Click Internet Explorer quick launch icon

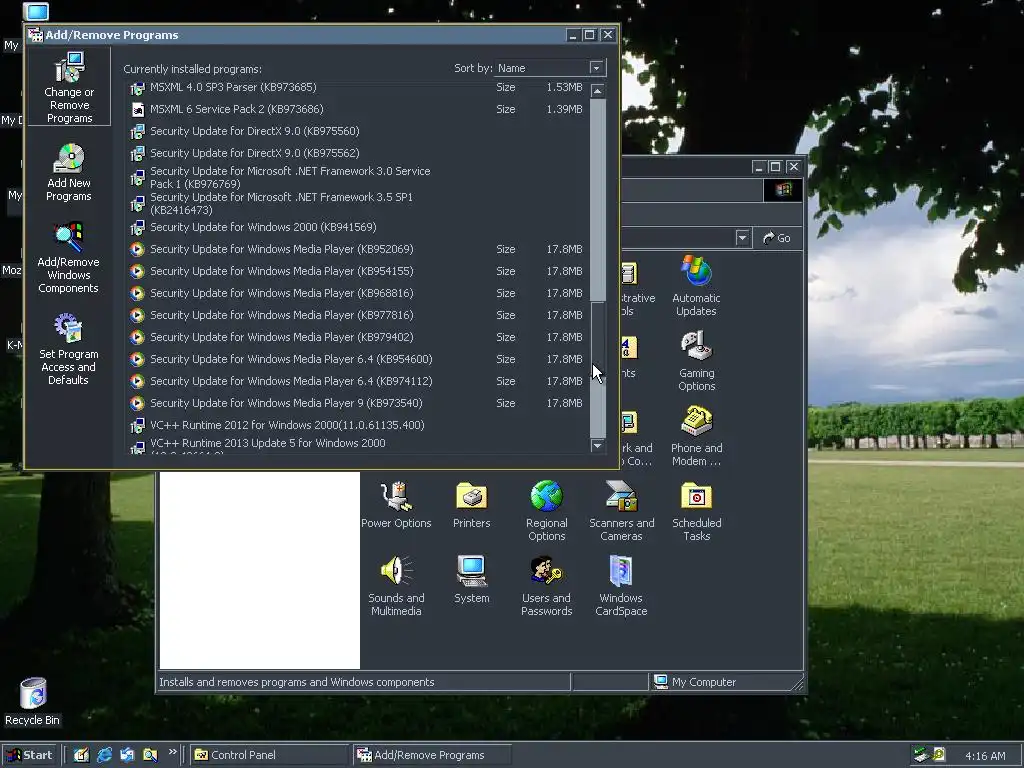click(104, 755)
